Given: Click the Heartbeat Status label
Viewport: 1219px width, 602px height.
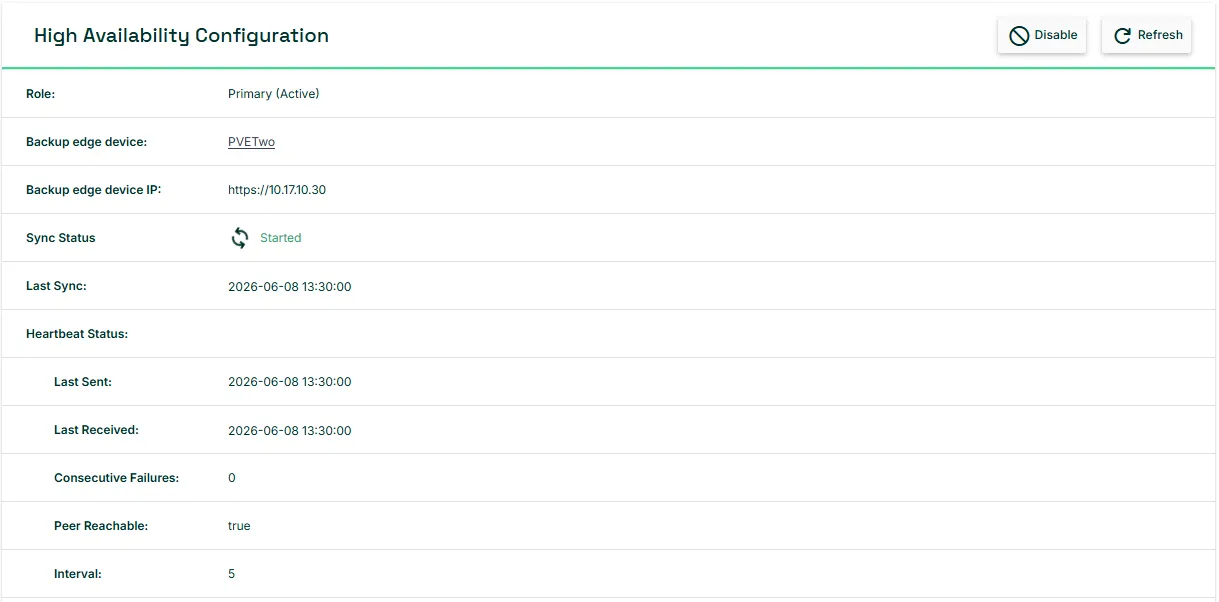Looking at the screenshot, I should [77, 334].
